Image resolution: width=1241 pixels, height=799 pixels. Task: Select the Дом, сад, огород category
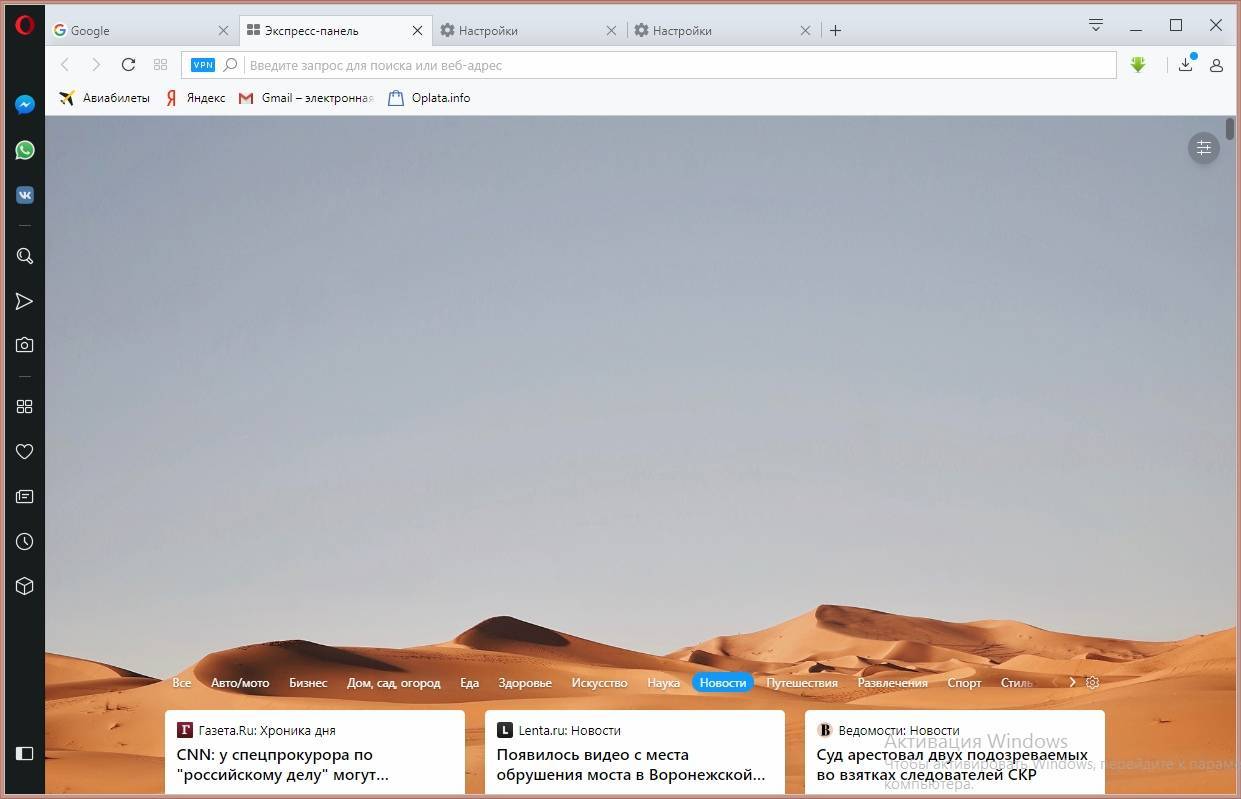tap(394, 683)
